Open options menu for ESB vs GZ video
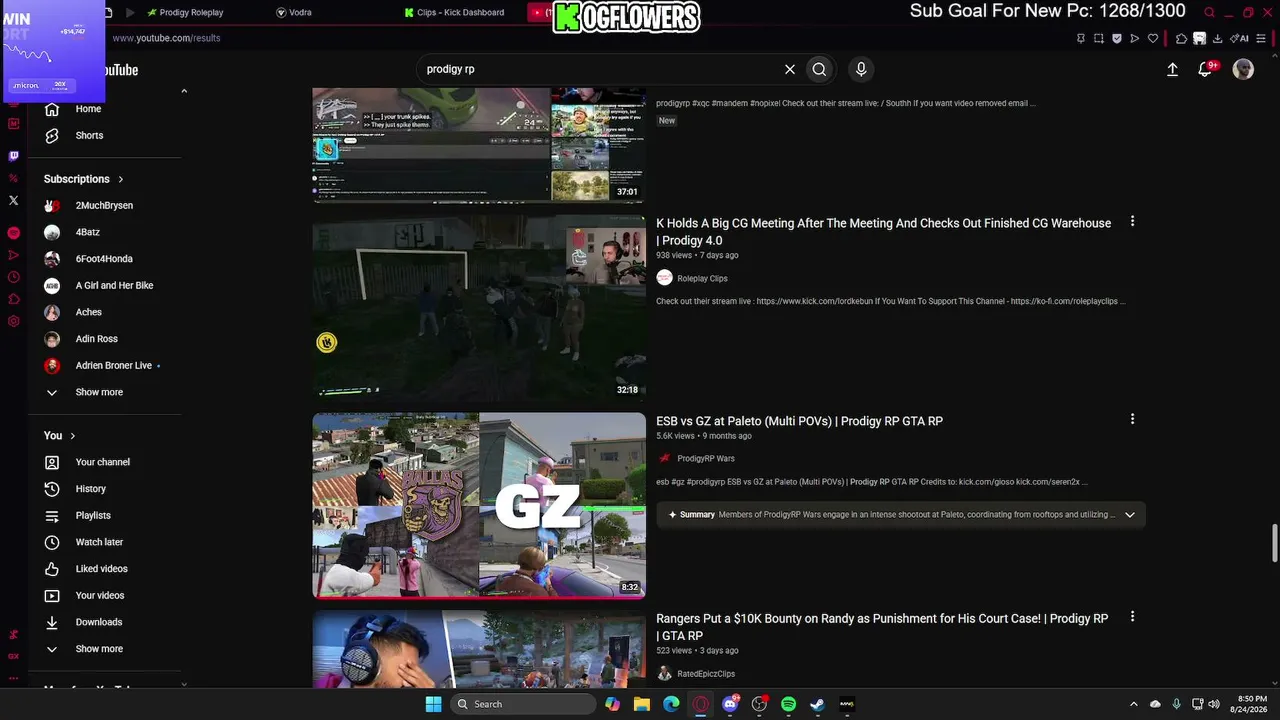The image size is (1280, 720). 1132,419
